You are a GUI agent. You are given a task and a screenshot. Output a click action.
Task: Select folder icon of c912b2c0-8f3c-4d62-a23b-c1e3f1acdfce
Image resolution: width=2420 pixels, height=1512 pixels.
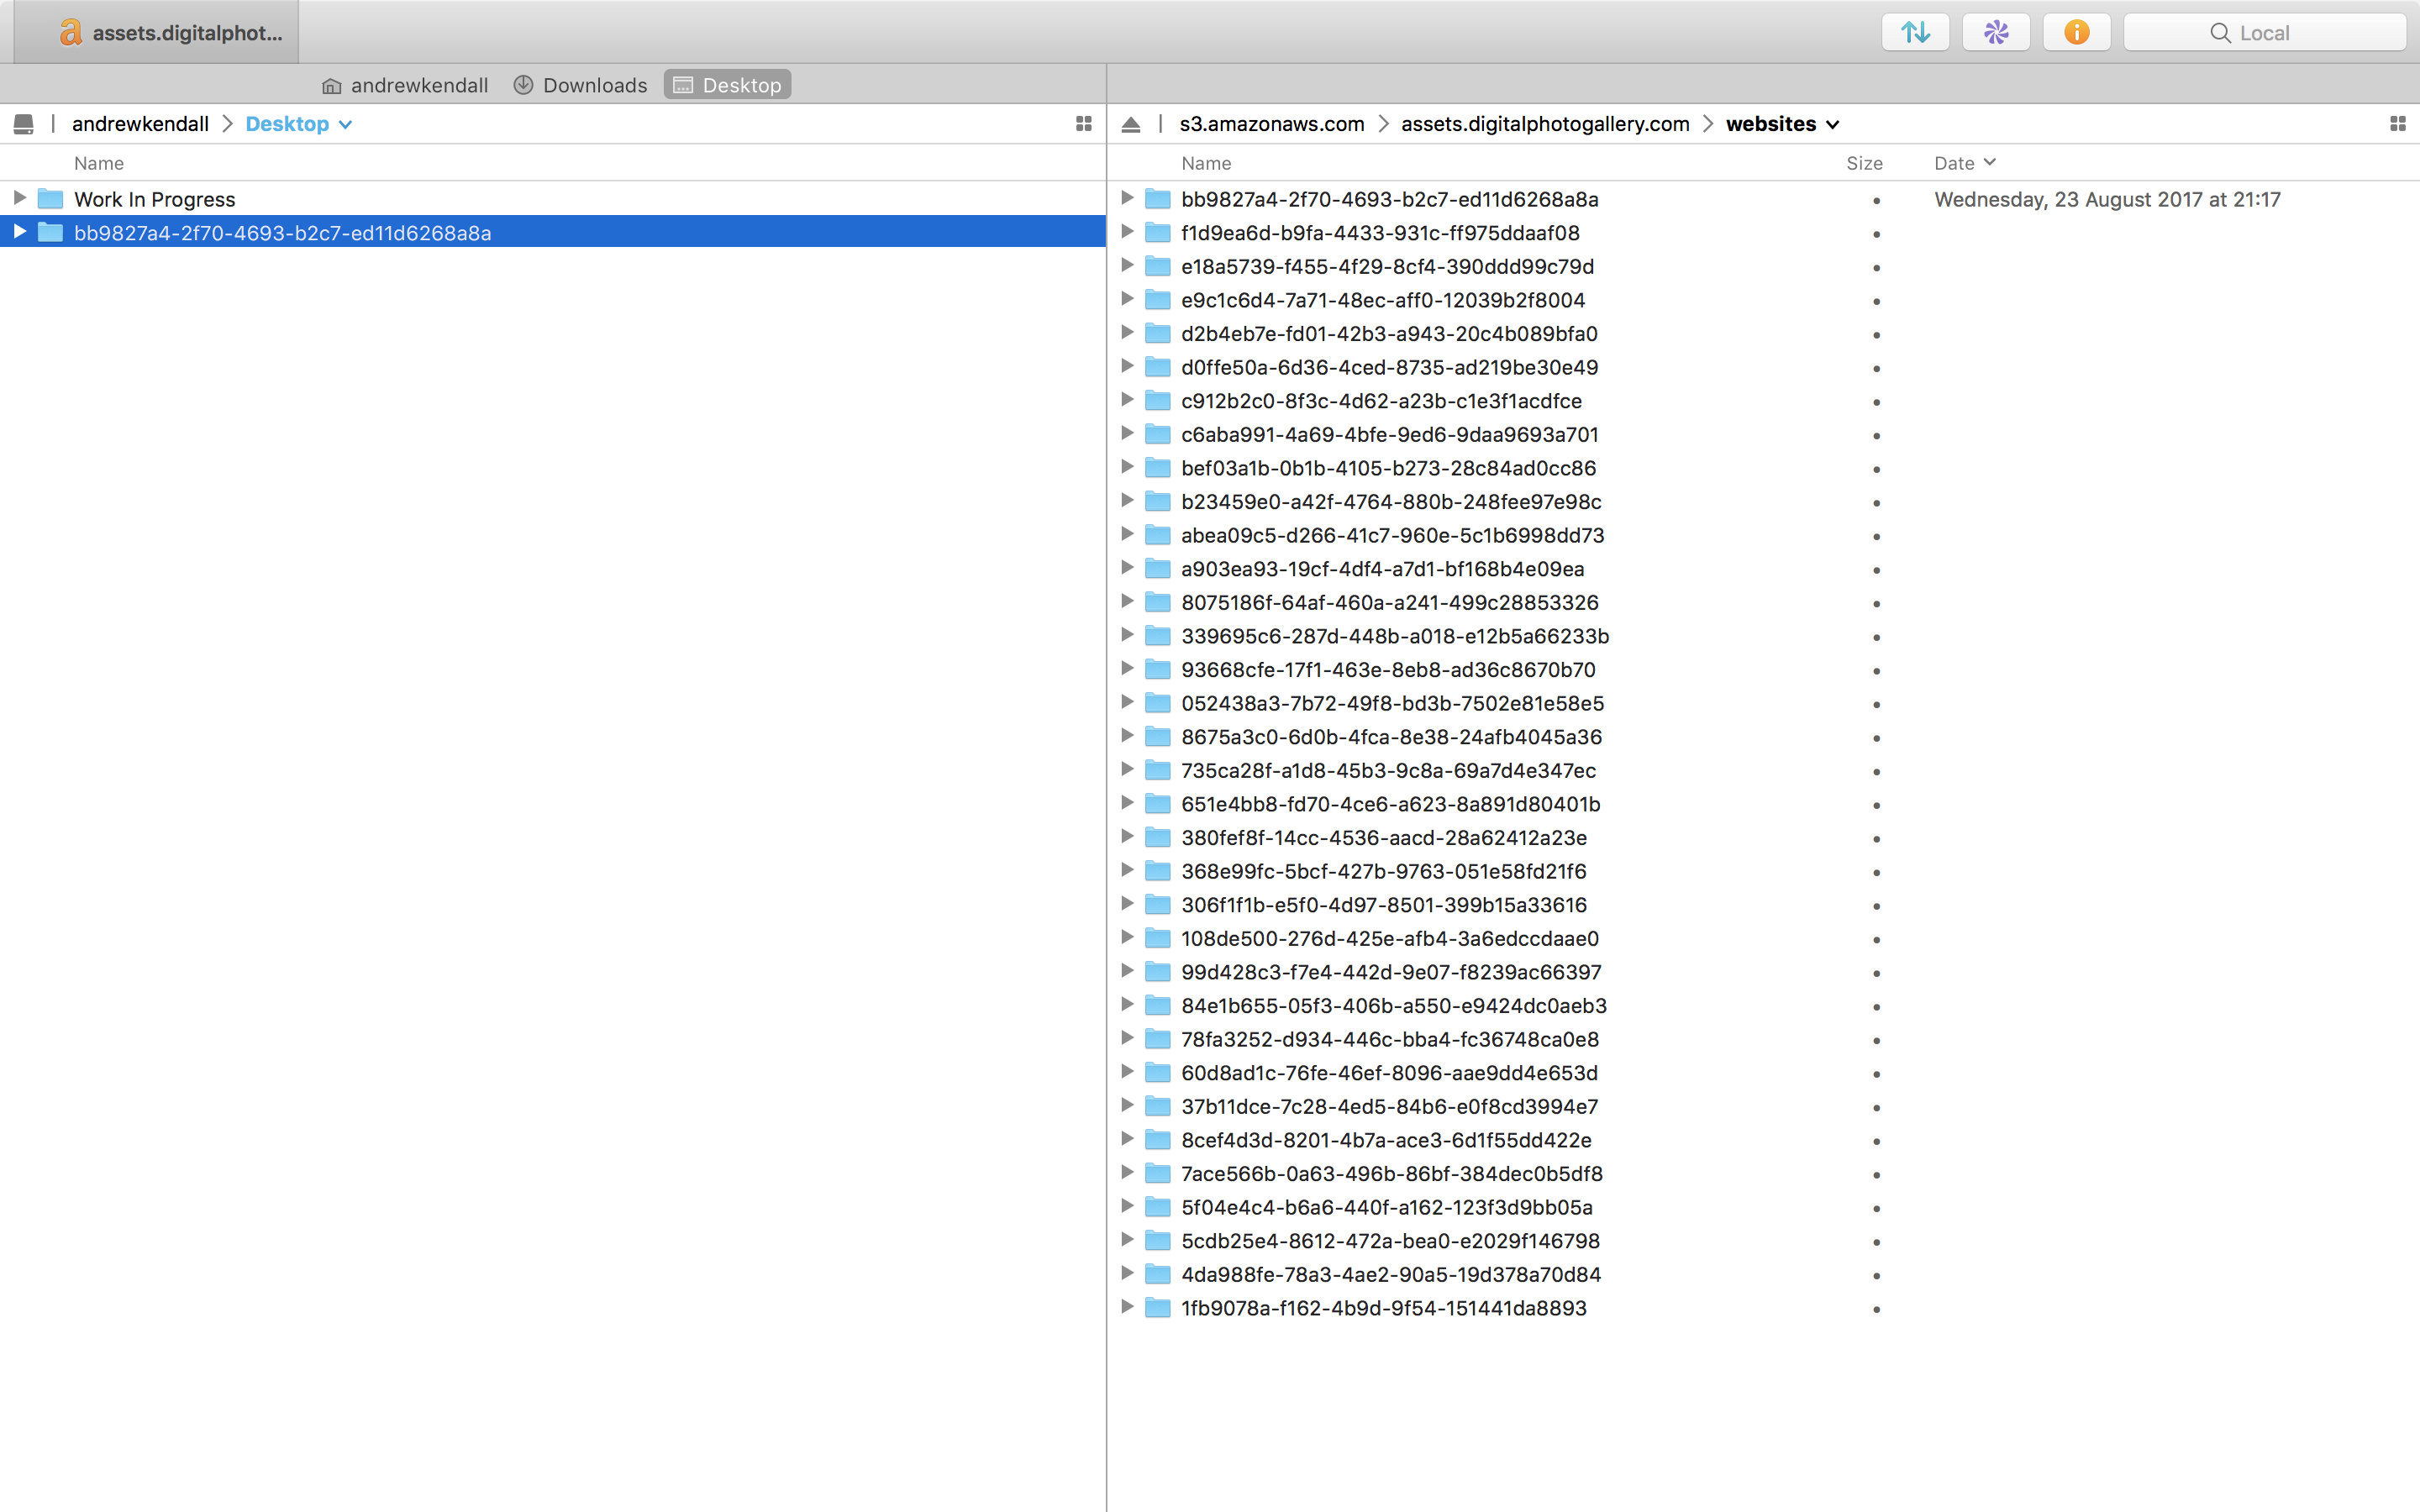(x=1157, y=401)
